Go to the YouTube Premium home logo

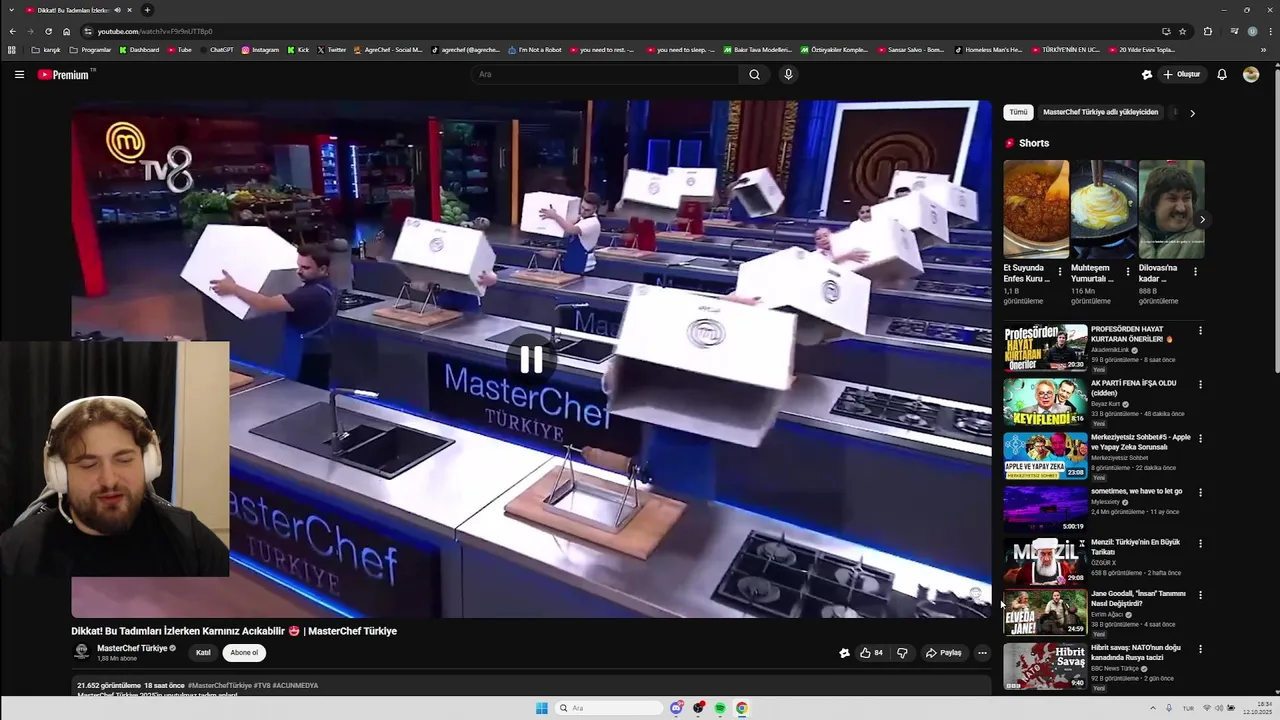pos(64,74)
